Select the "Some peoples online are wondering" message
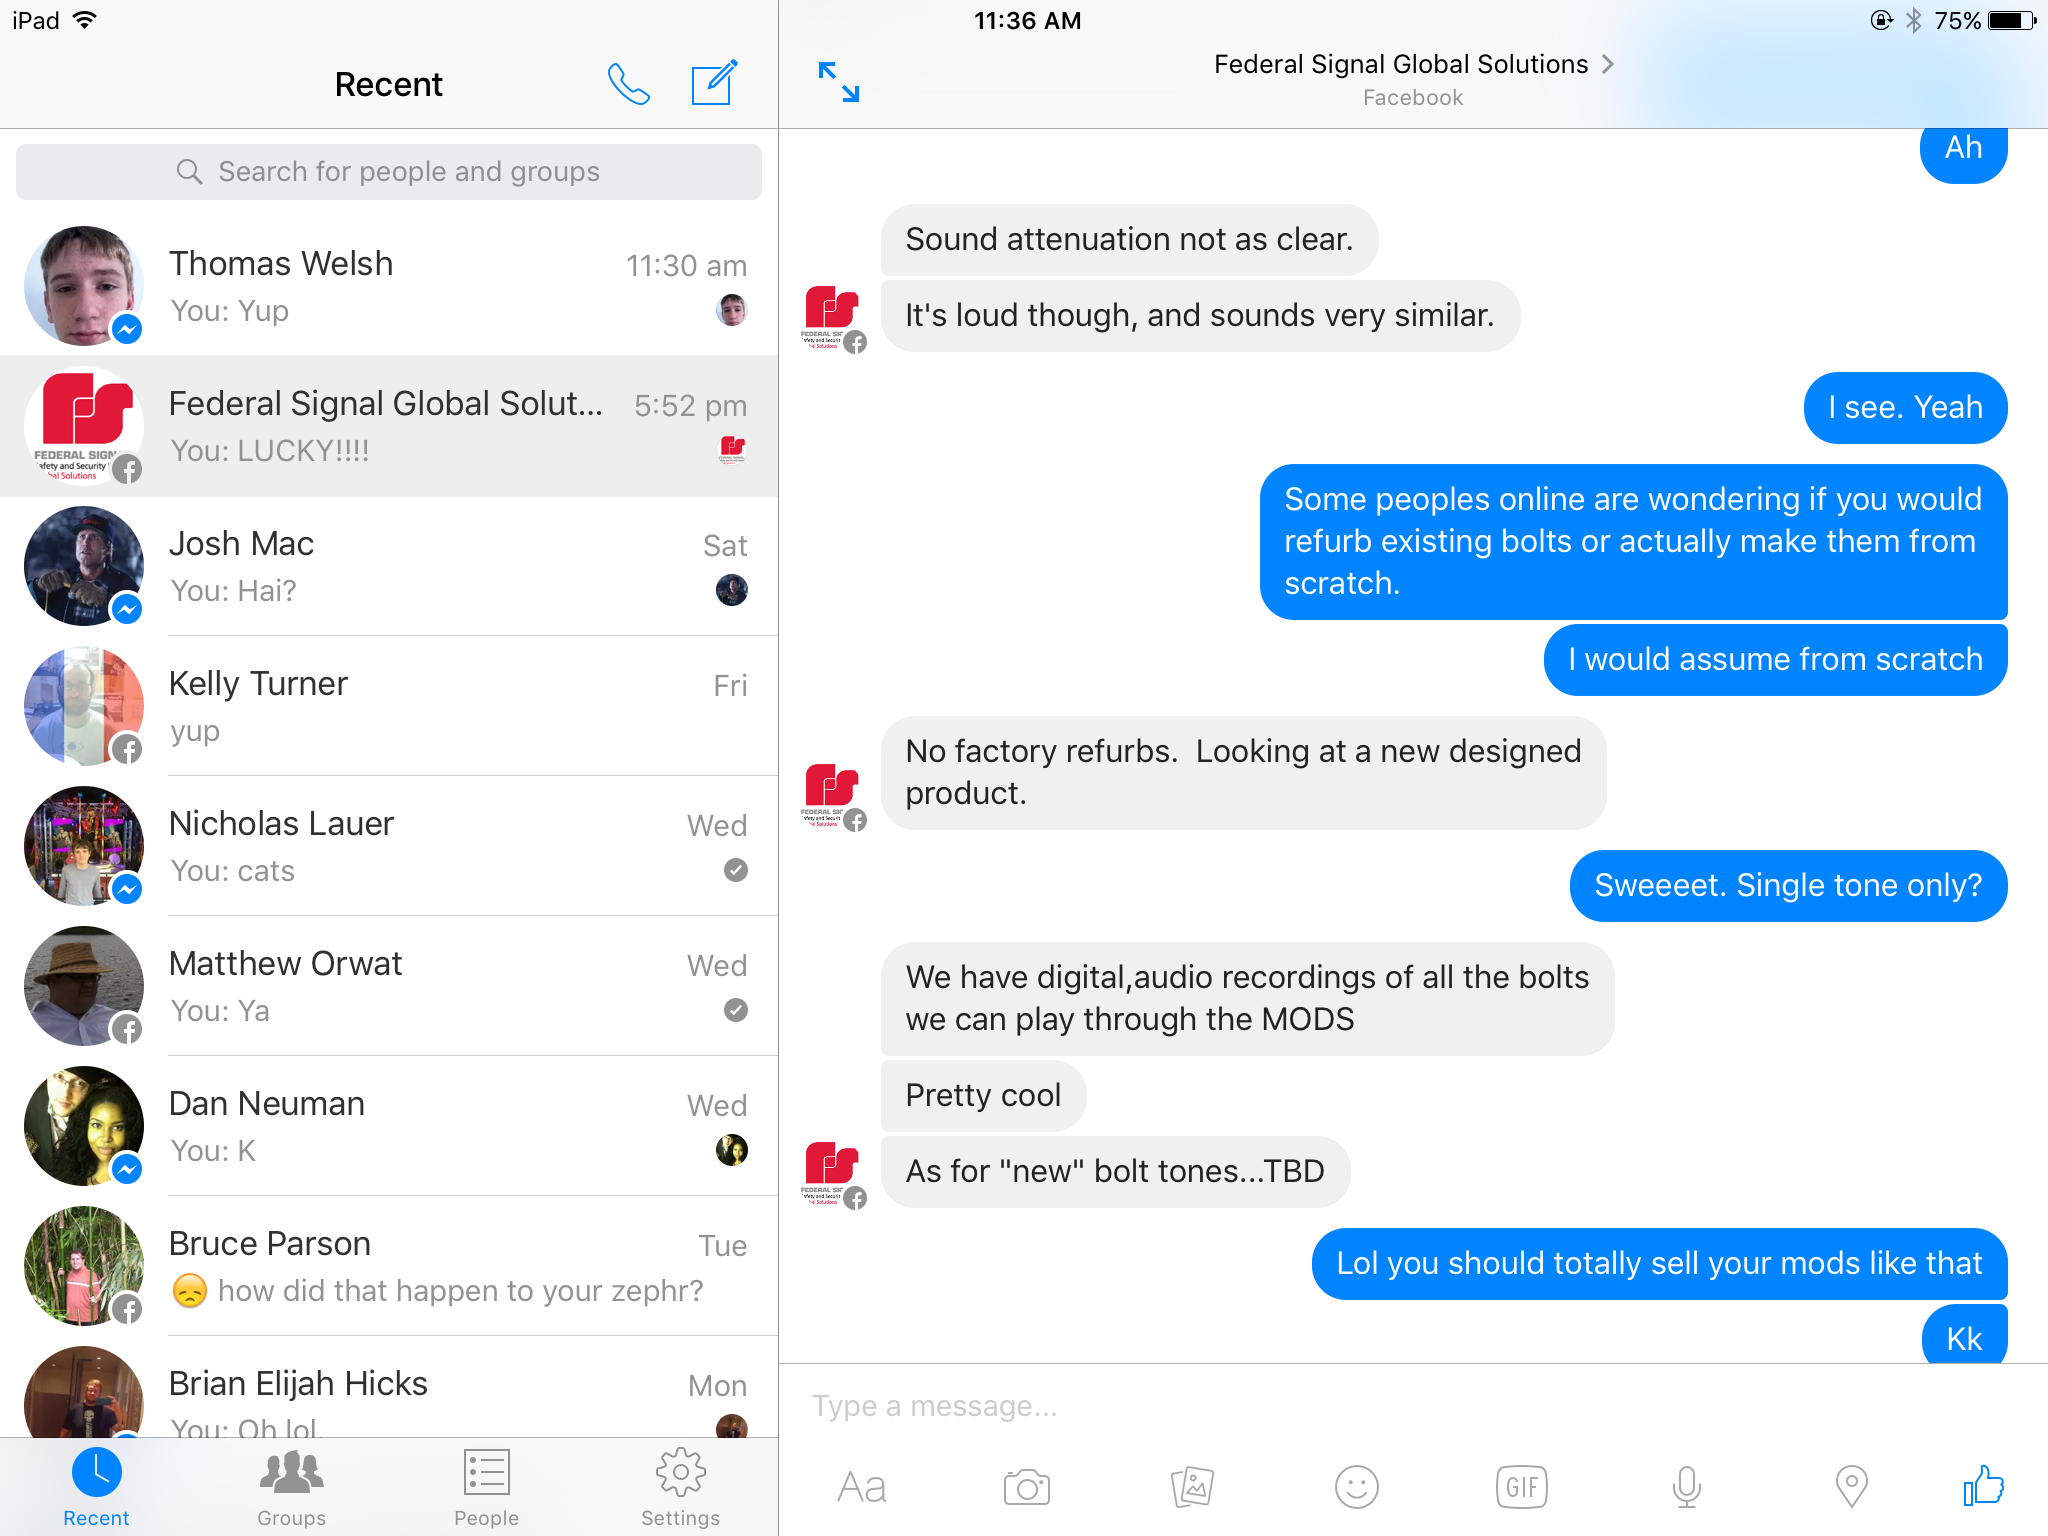2048x1536 pixels. pyautogui.click(x=1633, y=542)
